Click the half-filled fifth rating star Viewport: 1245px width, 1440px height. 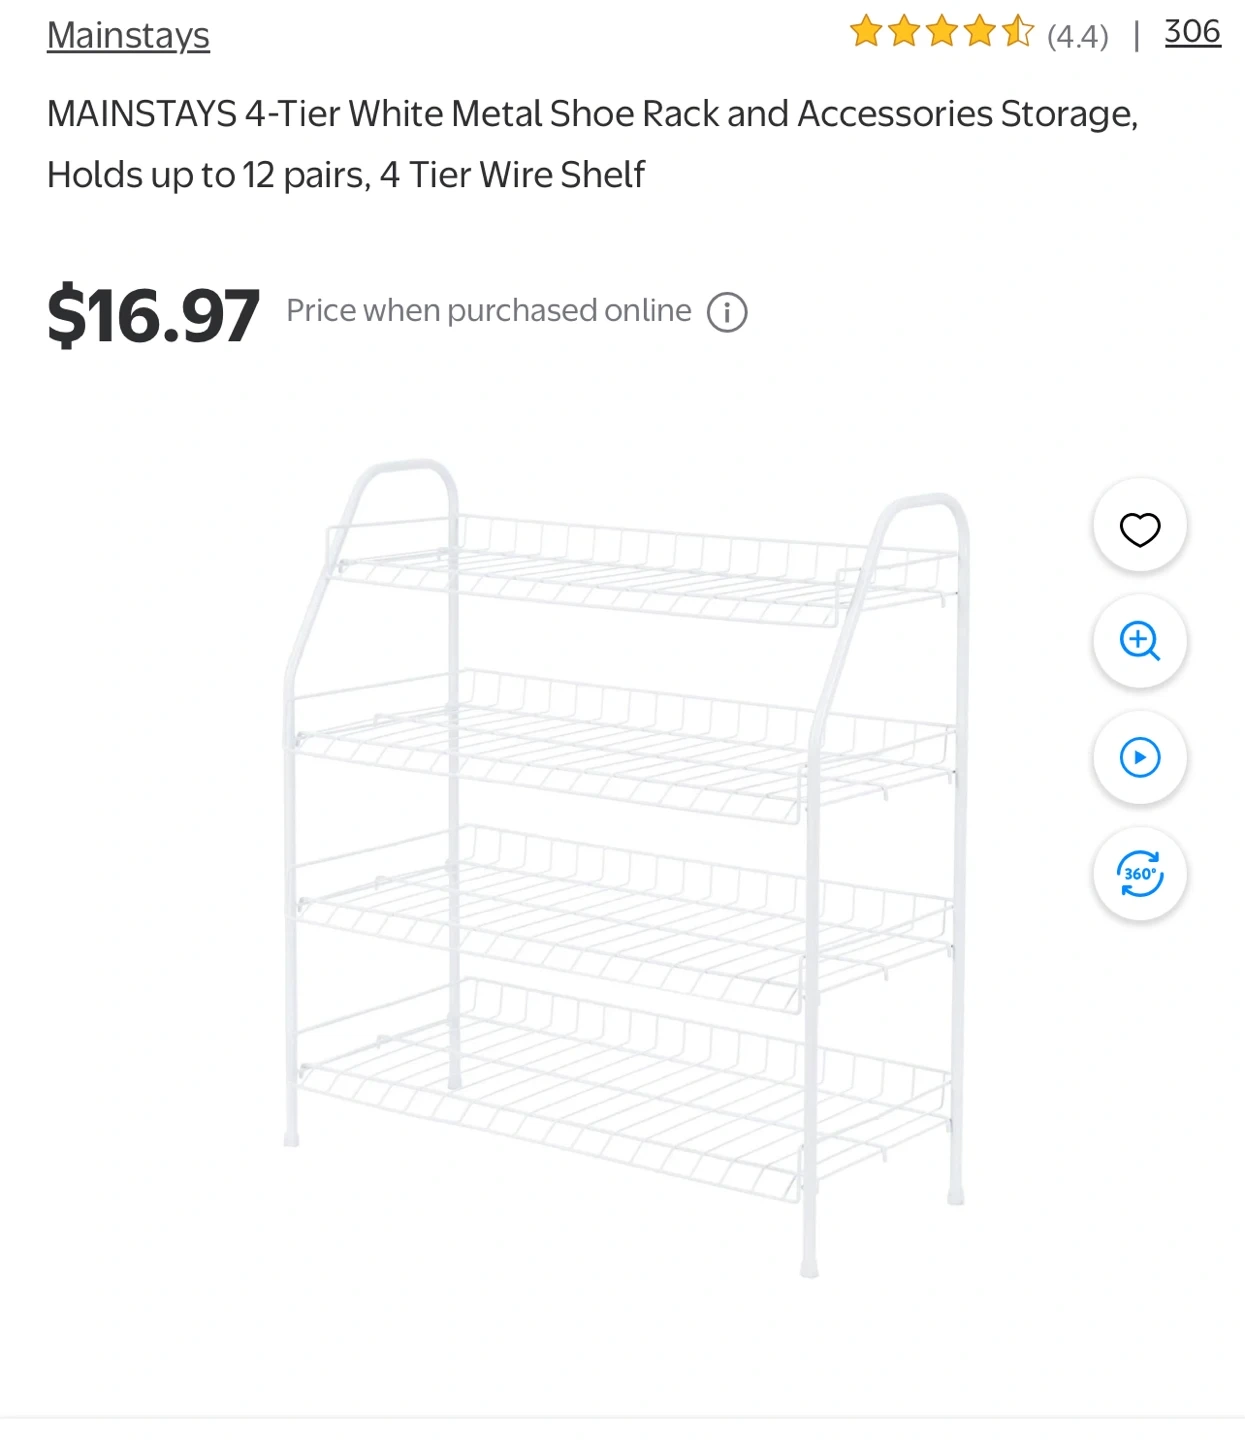click(x=1018, y=33)
